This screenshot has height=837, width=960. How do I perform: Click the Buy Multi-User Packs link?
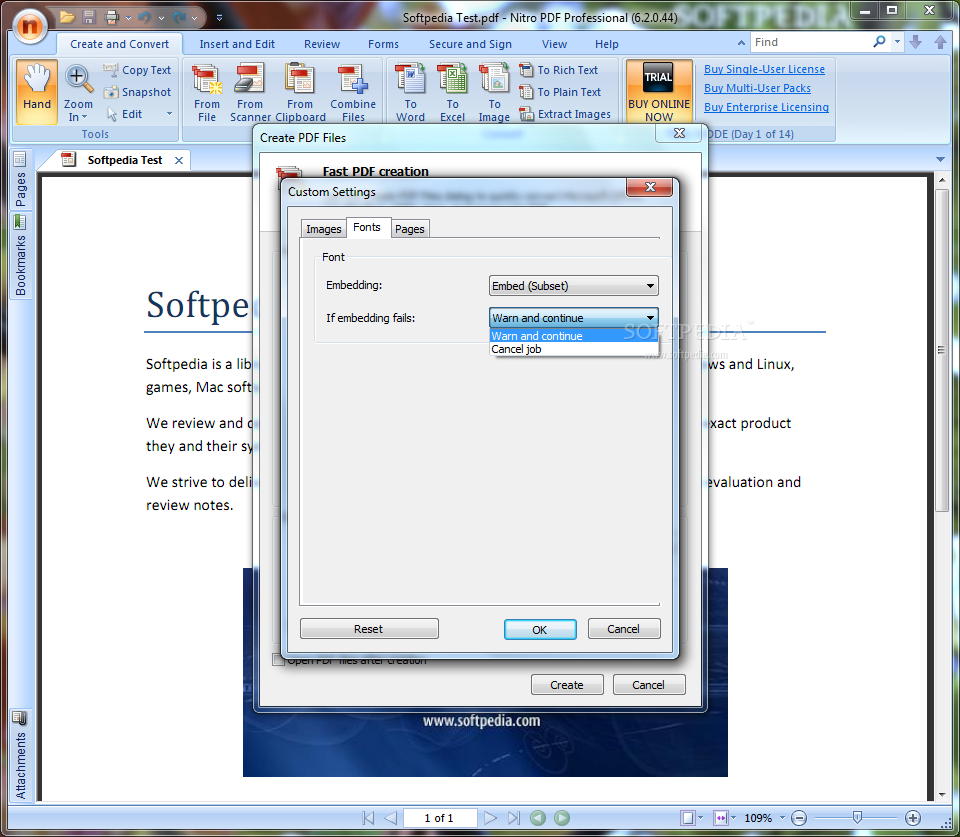757,88
